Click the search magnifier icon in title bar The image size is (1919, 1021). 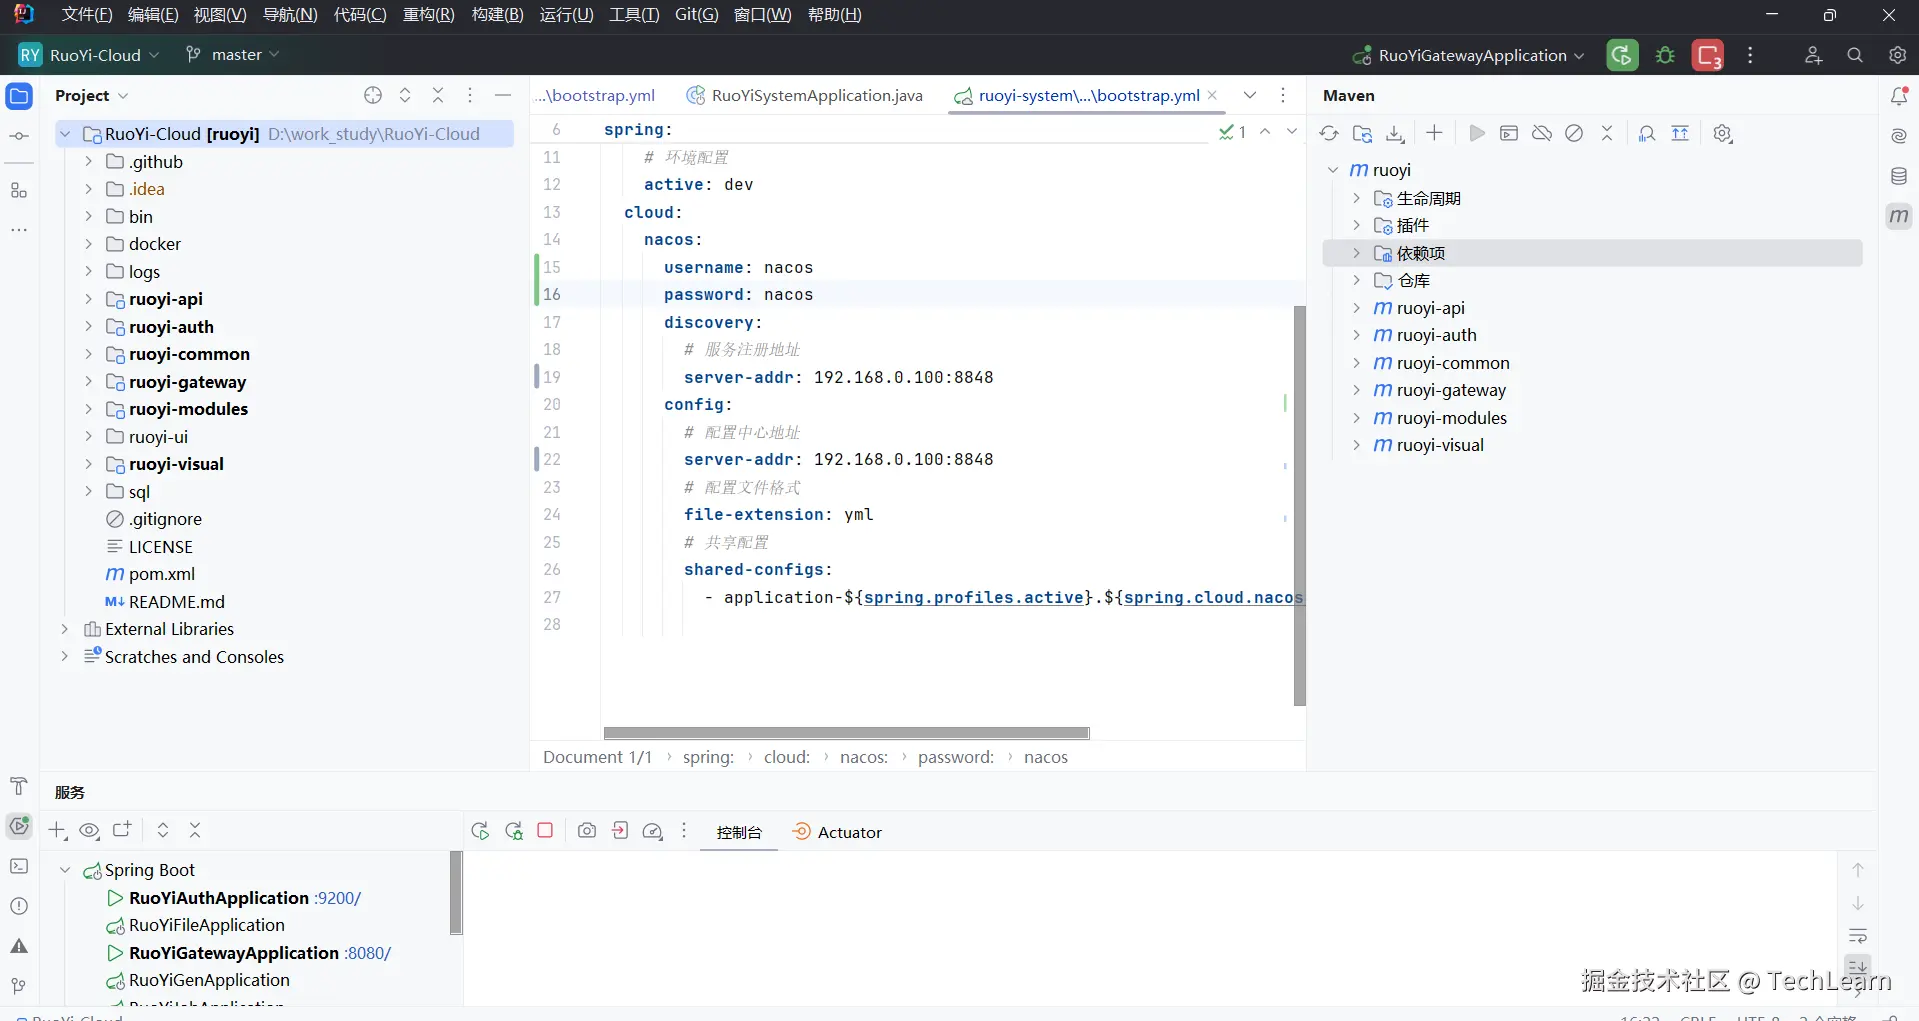tap(1855, 56)
